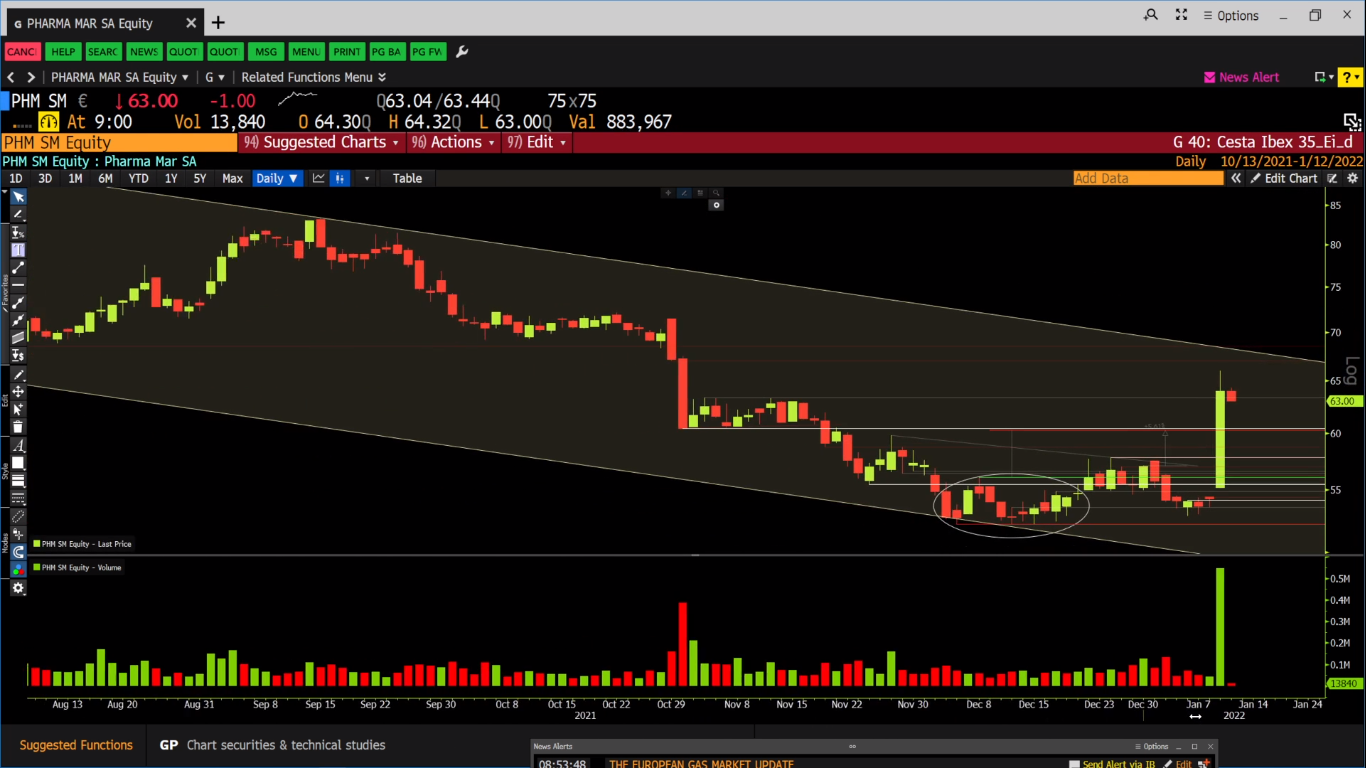Select the horizontal line drawing tool

(x=18, y=285)
